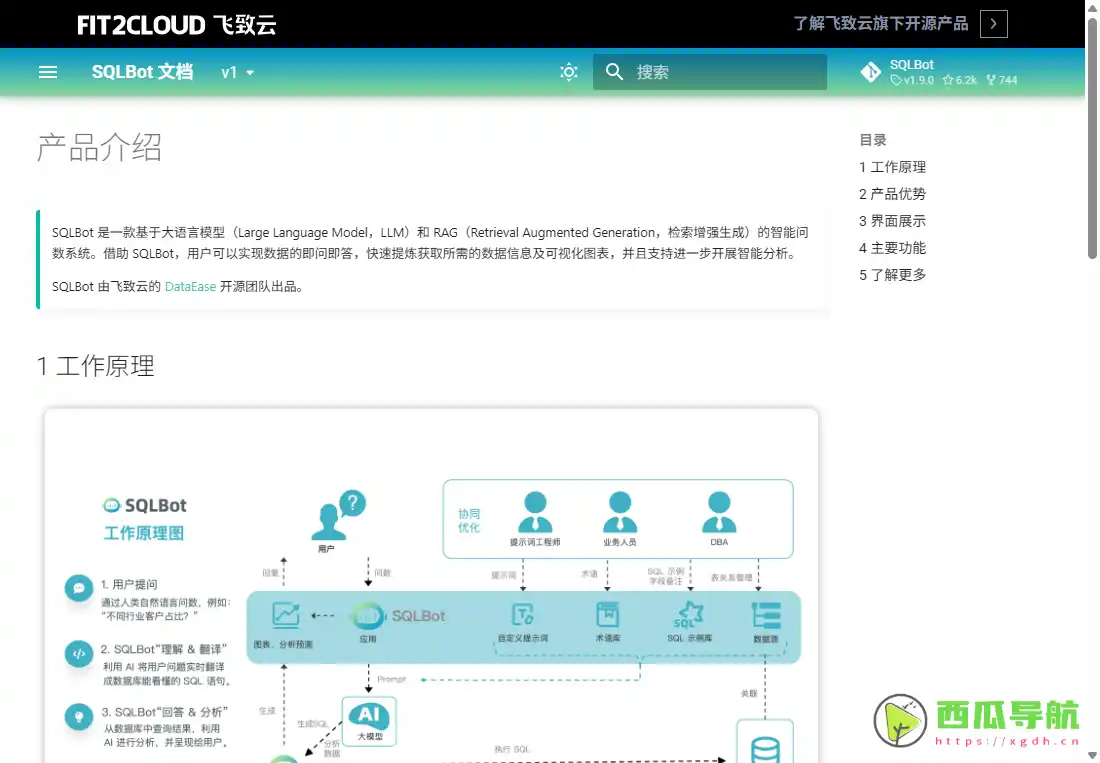Screen dimensions: 1100x763
Task: Click the FIT2CLOUD 飞致云 logo
Action: pos(177,25)
